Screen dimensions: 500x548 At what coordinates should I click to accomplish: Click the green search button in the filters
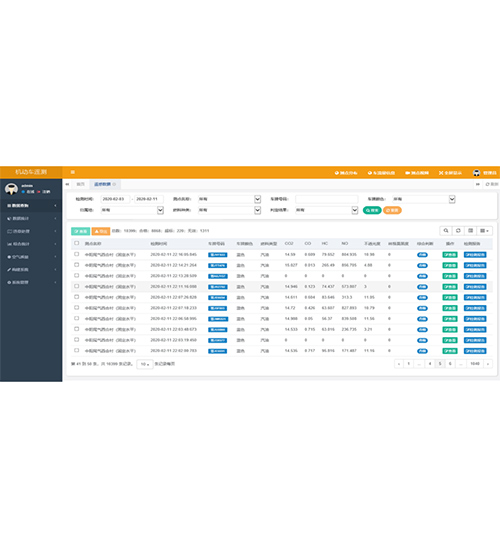pos(372,210)
